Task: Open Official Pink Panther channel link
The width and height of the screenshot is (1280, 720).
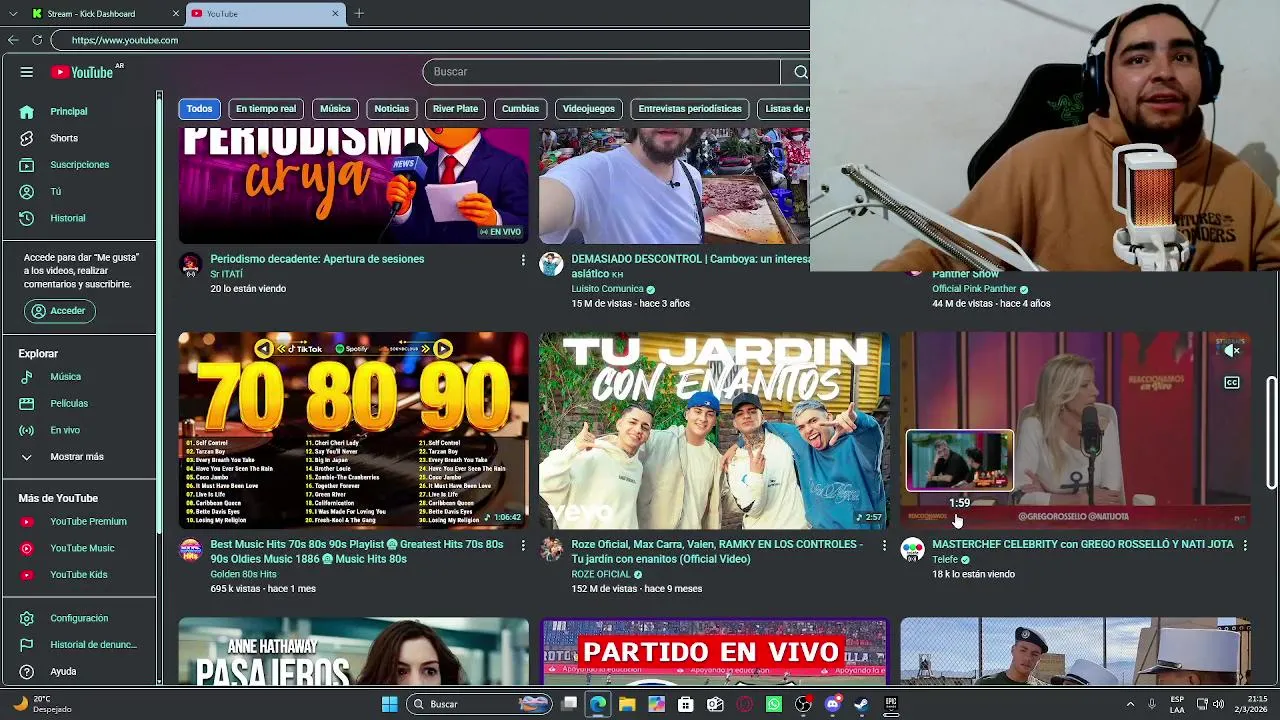Action: pyautogui.click(x=974, y=289)
